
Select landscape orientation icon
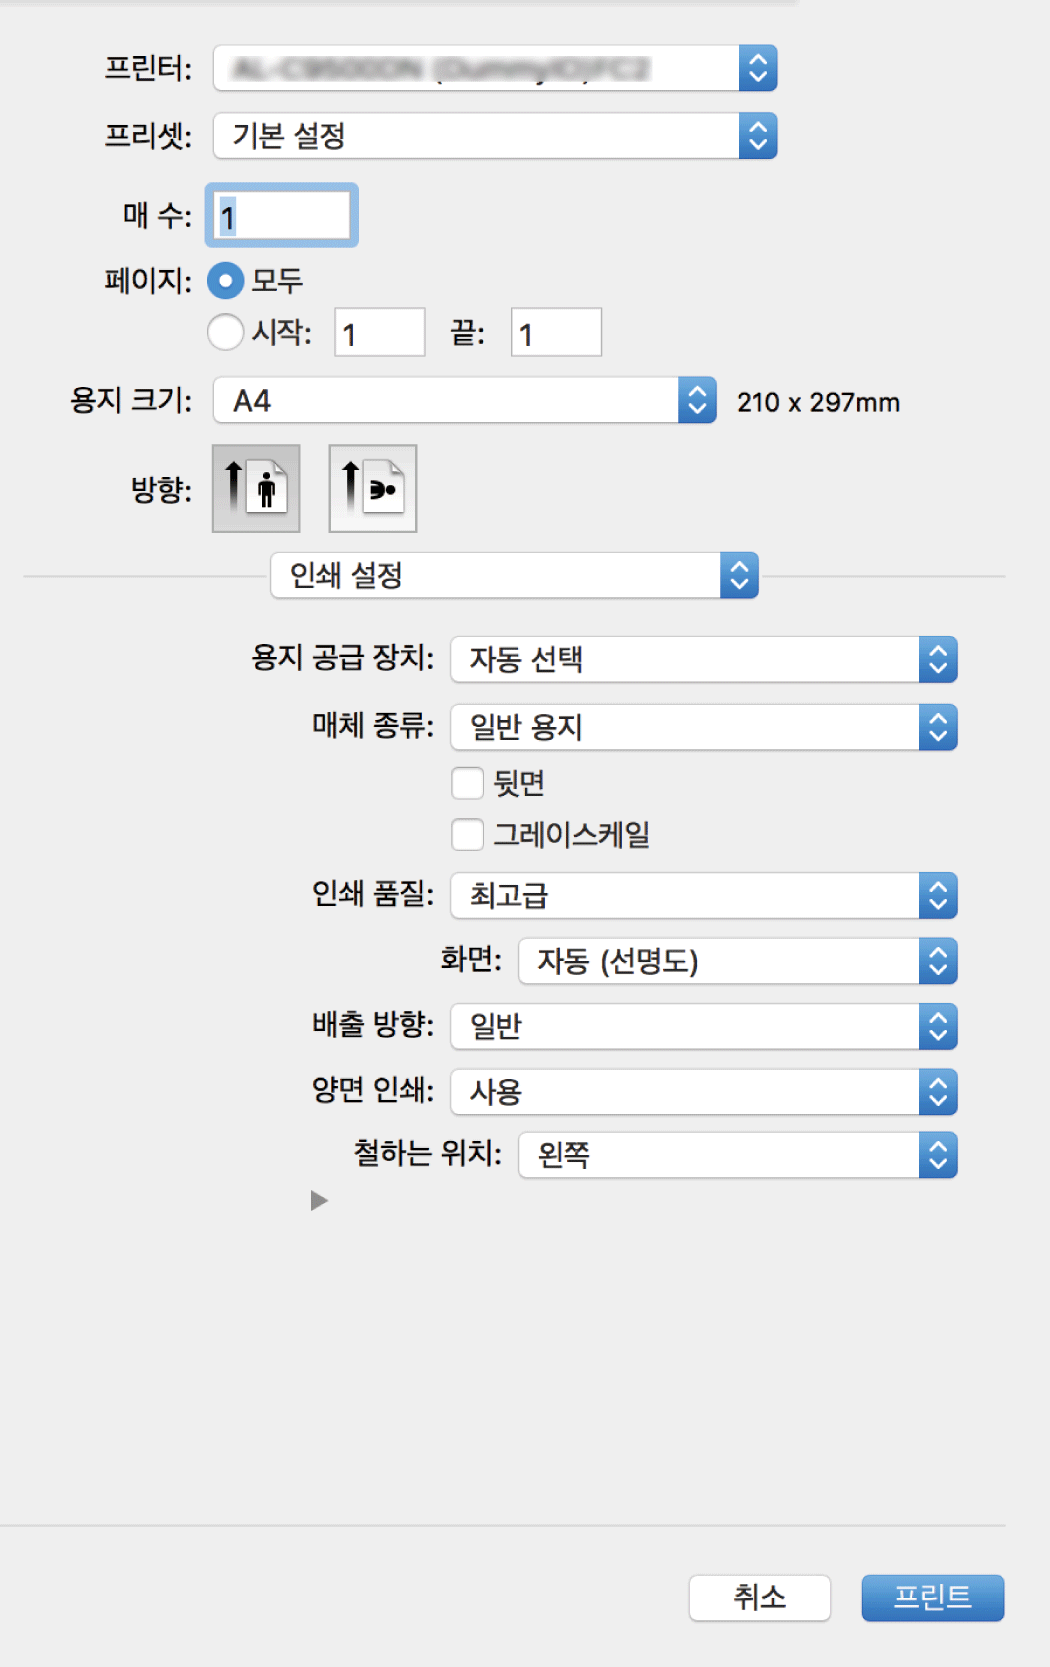[372, 488]
